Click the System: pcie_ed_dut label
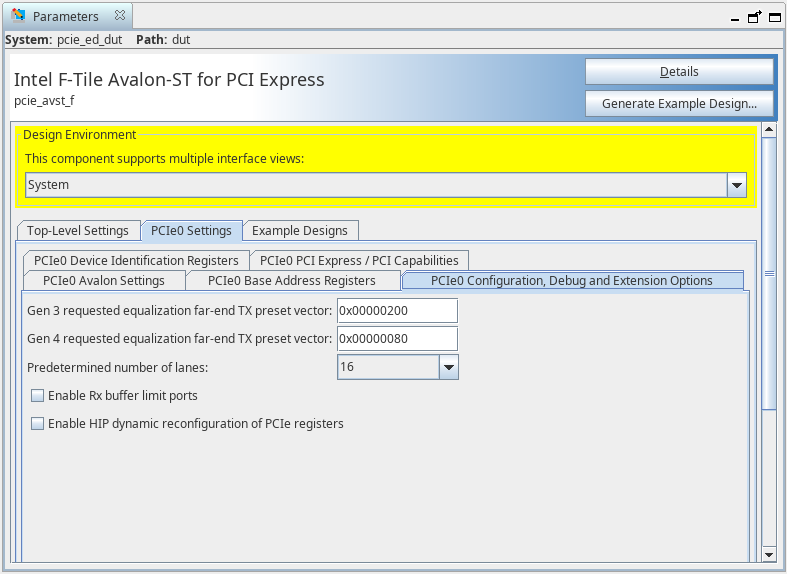Screen dimensions: 787x574 tap(64, 40)
